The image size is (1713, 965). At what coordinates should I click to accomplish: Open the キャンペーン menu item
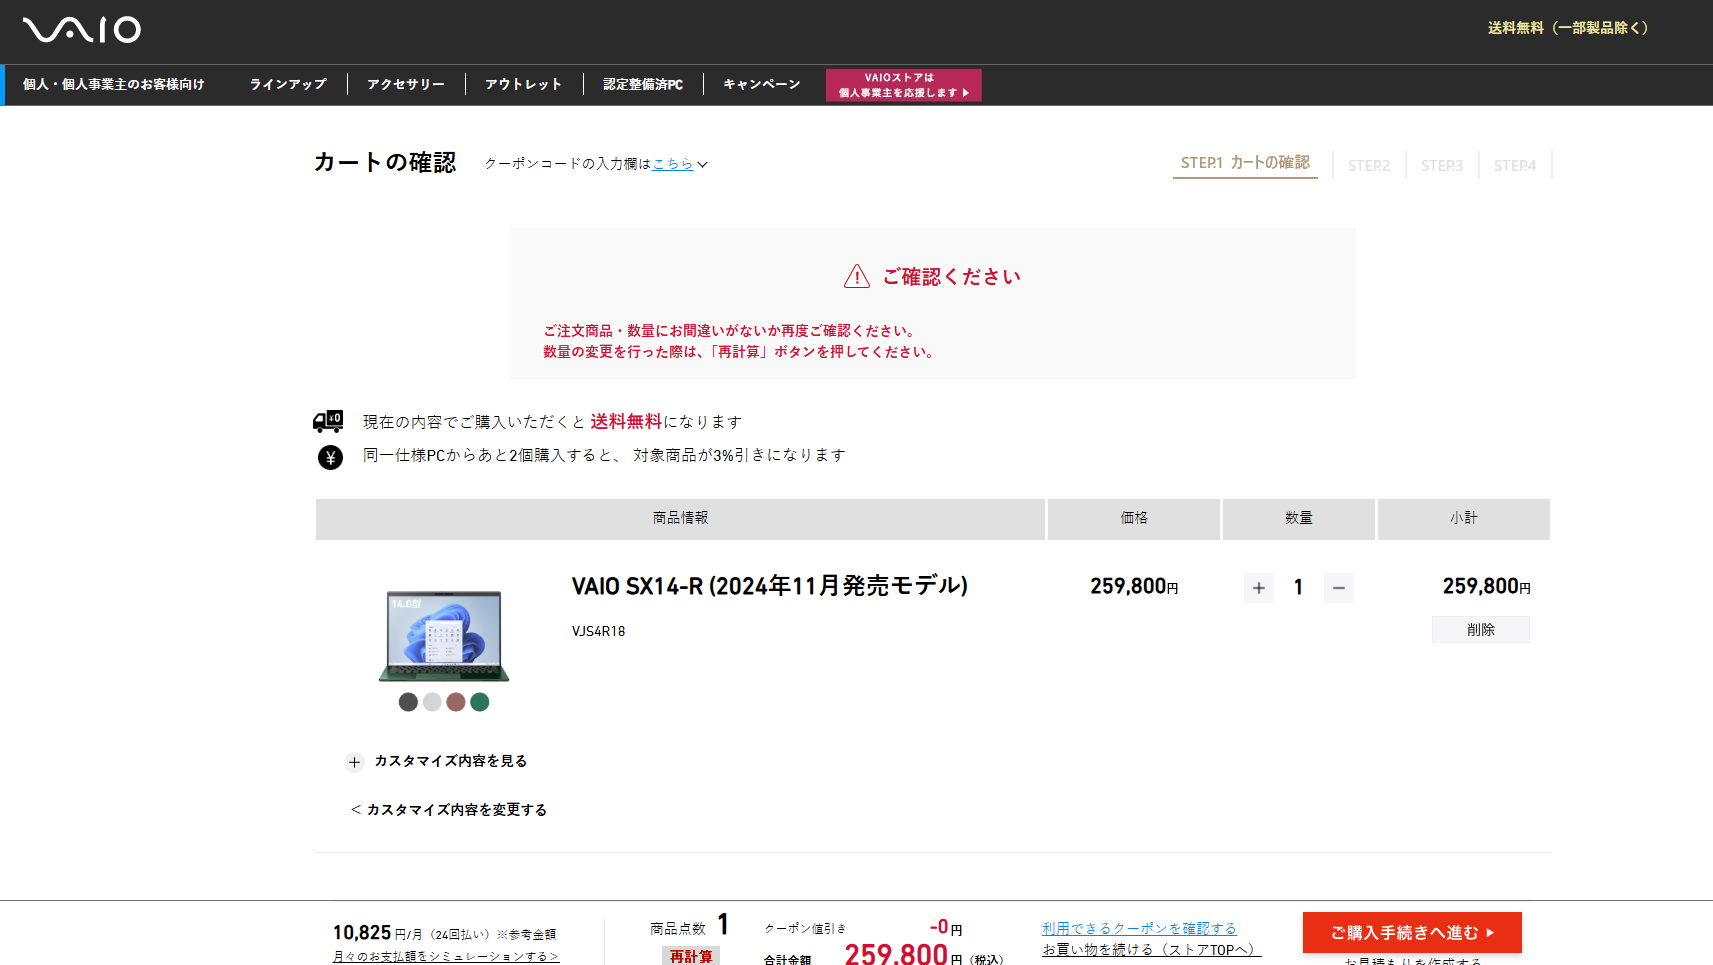pyautogui.click(x=761, y=85)
